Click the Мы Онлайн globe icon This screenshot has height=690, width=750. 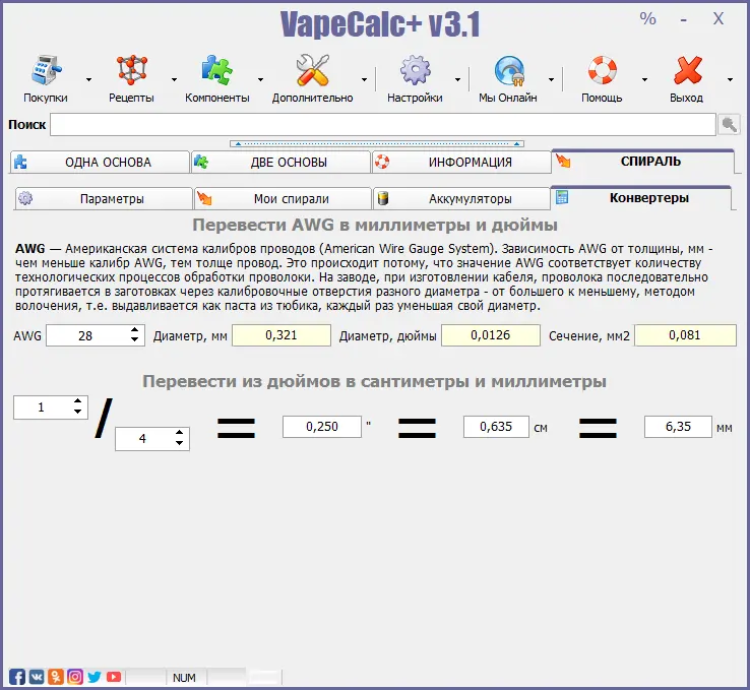click(x=508, y=72)
